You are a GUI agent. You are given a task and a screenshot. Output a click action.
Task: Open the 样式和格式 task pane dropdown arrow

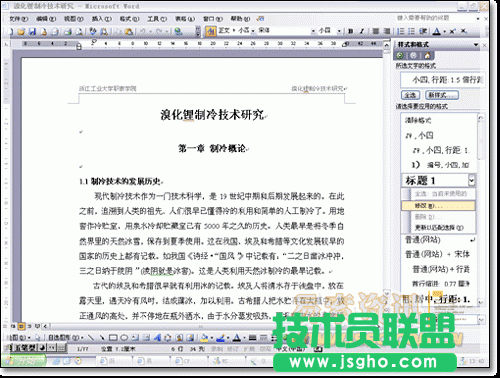pos(476,45)
